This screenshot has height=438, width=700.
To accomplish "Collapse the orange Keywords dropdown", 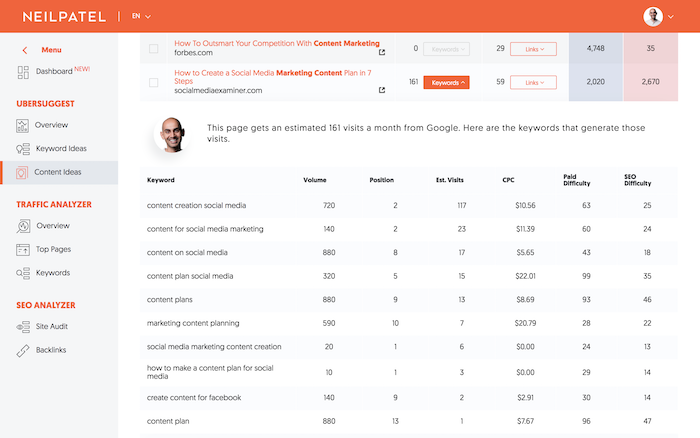I will coord(446,83).
